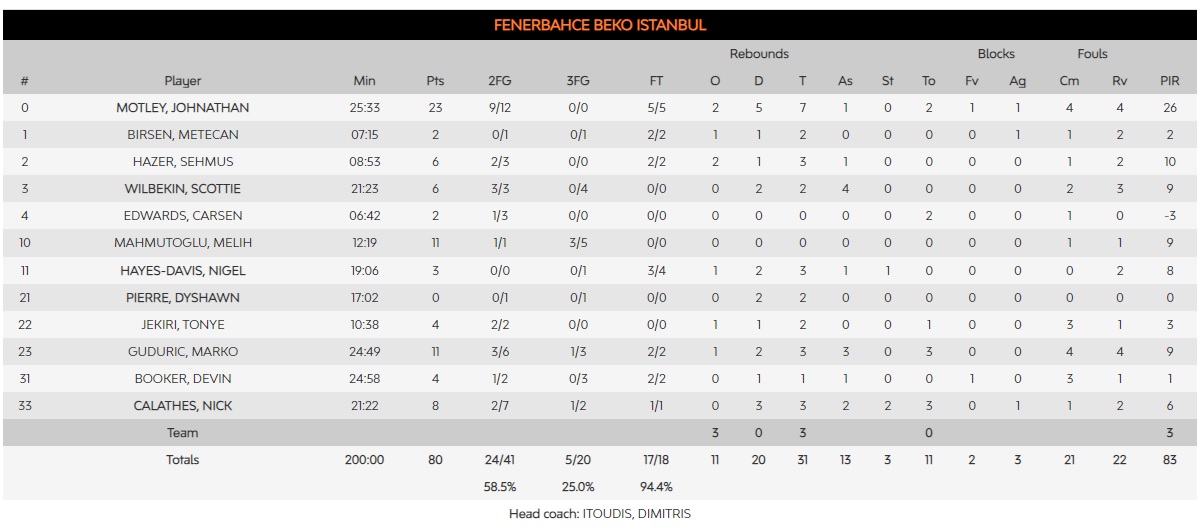Select the 3FG column header
The width and height of the screenshot is (1201, 531).
(578, 81)
